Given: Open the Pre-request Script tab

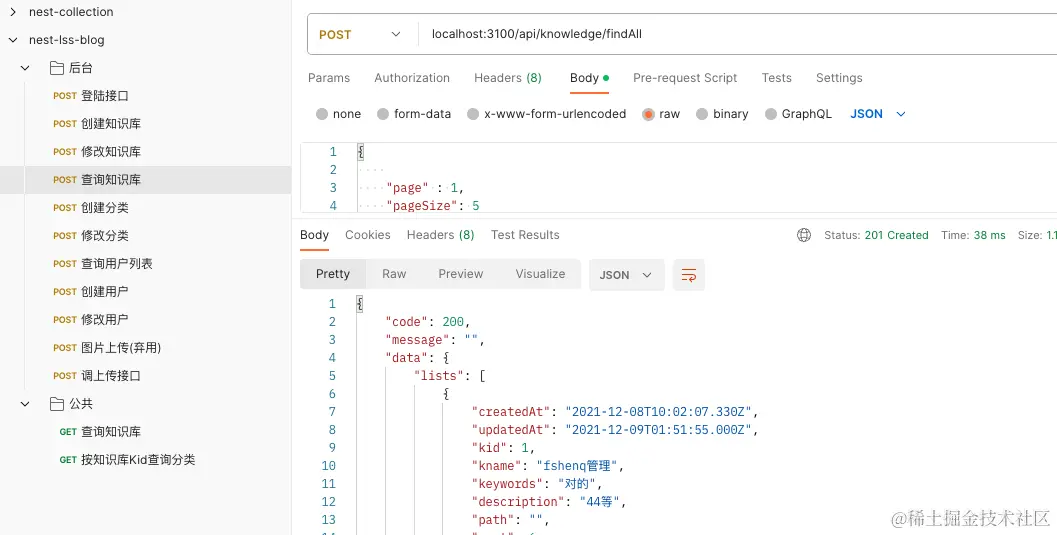Looking at the screenshot, I should click(x=685, y=77).
